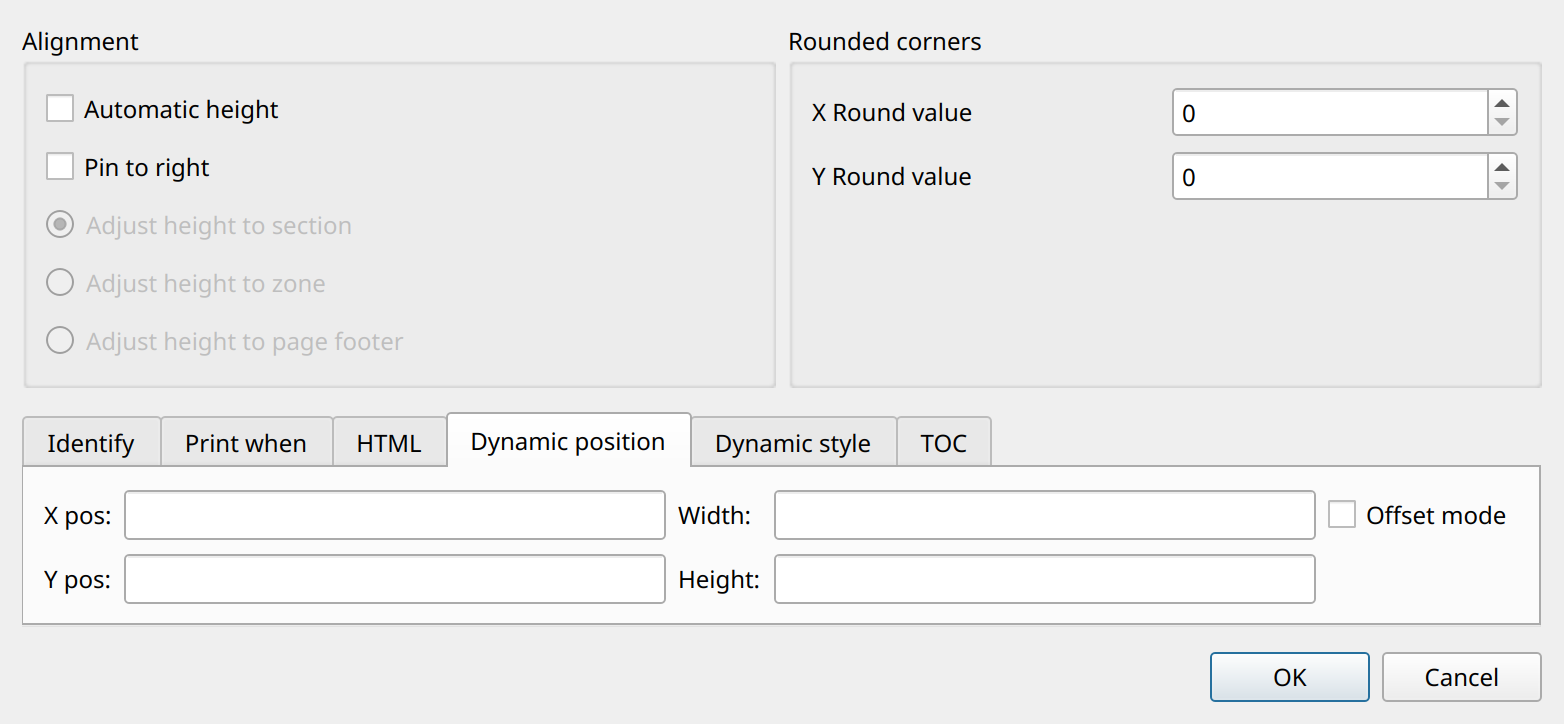1564x724 pixels.
Task: Focus the X Round value field
Action: 1331,113
